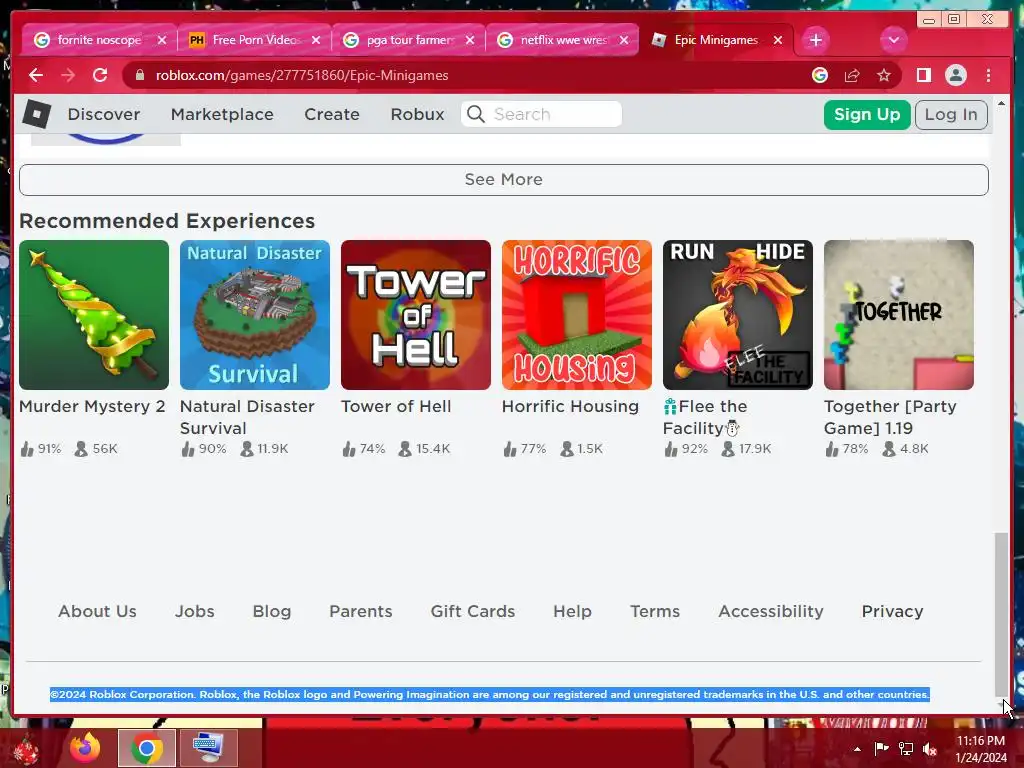Open the Blog footer link
Image resolution: width=1024 pixels, height=768 pixels.
click(x=272, y=611)
